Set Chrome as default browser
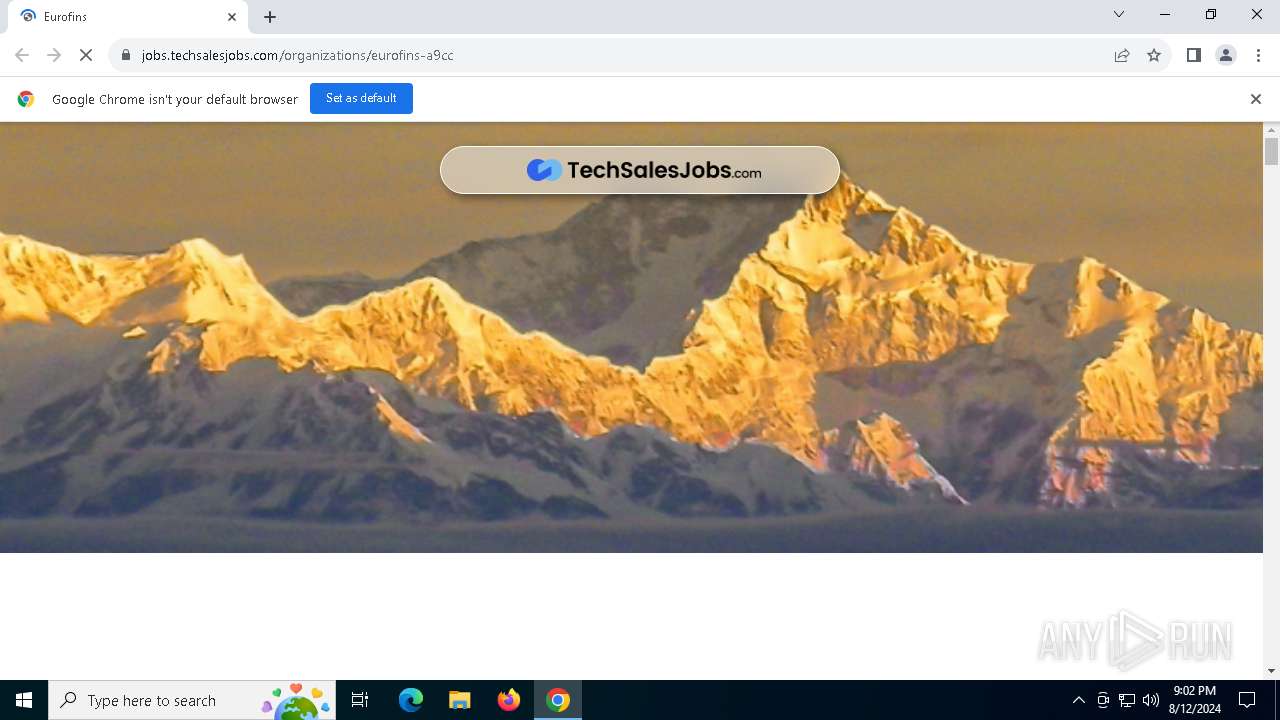1280x720 pixels. [361, 98]
